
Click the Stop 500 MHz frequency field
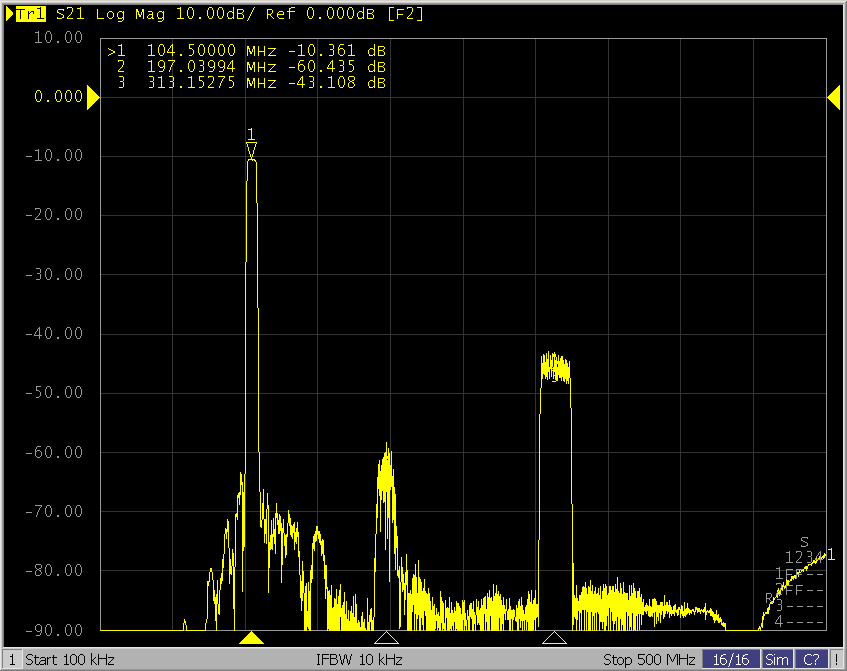[649, 660]
